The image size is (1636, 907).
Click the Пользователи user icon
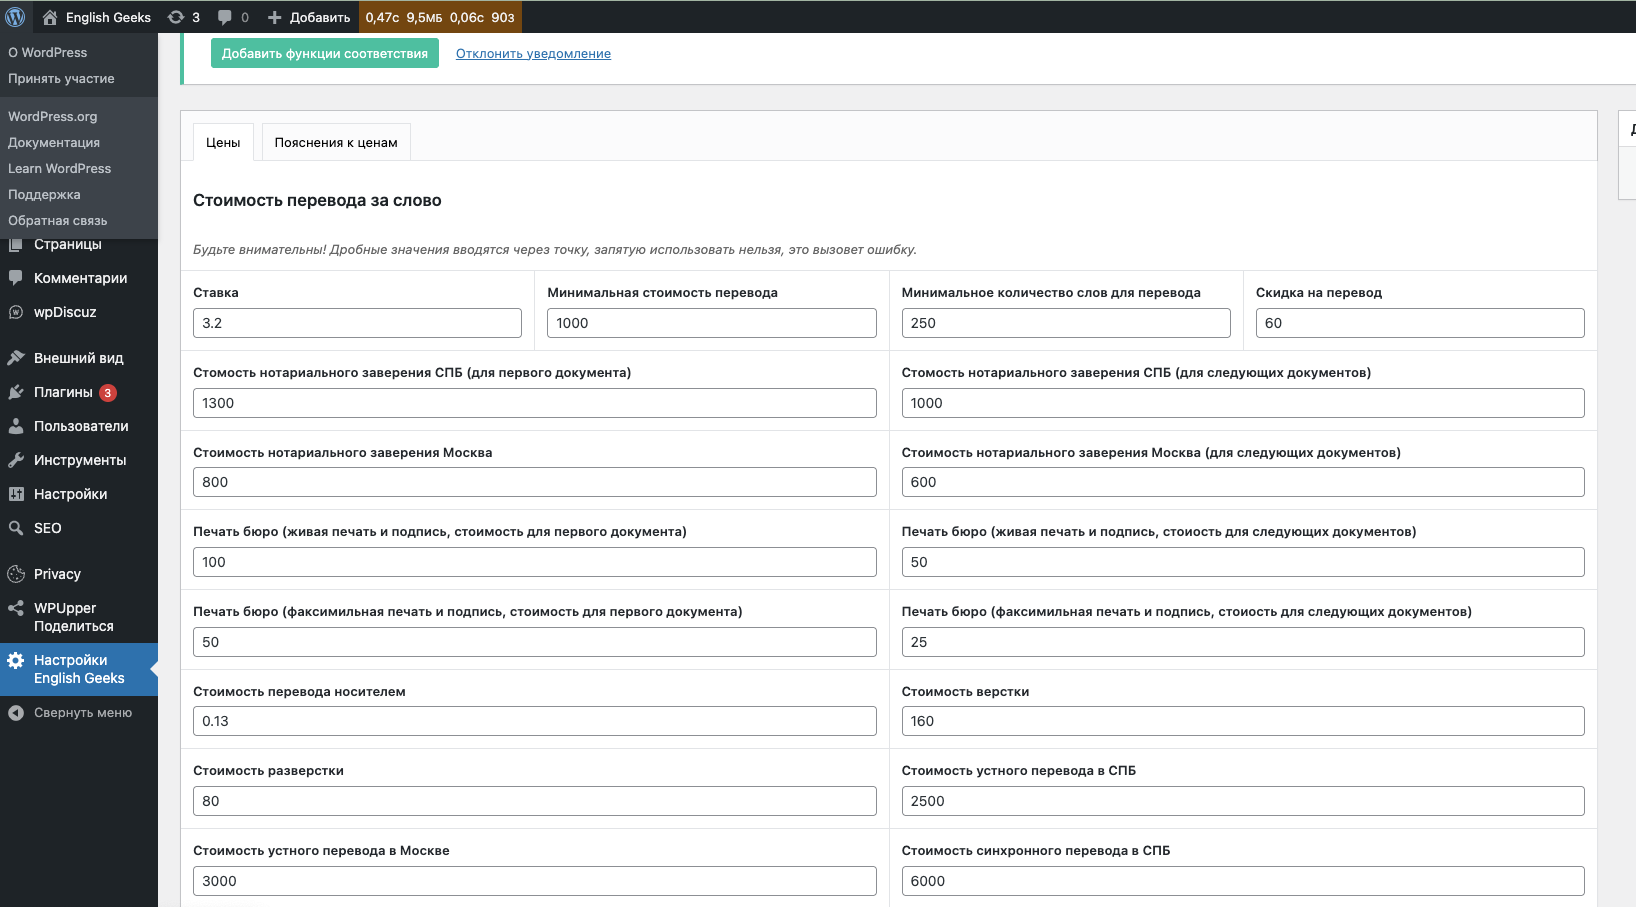click(x=16, y=426)
